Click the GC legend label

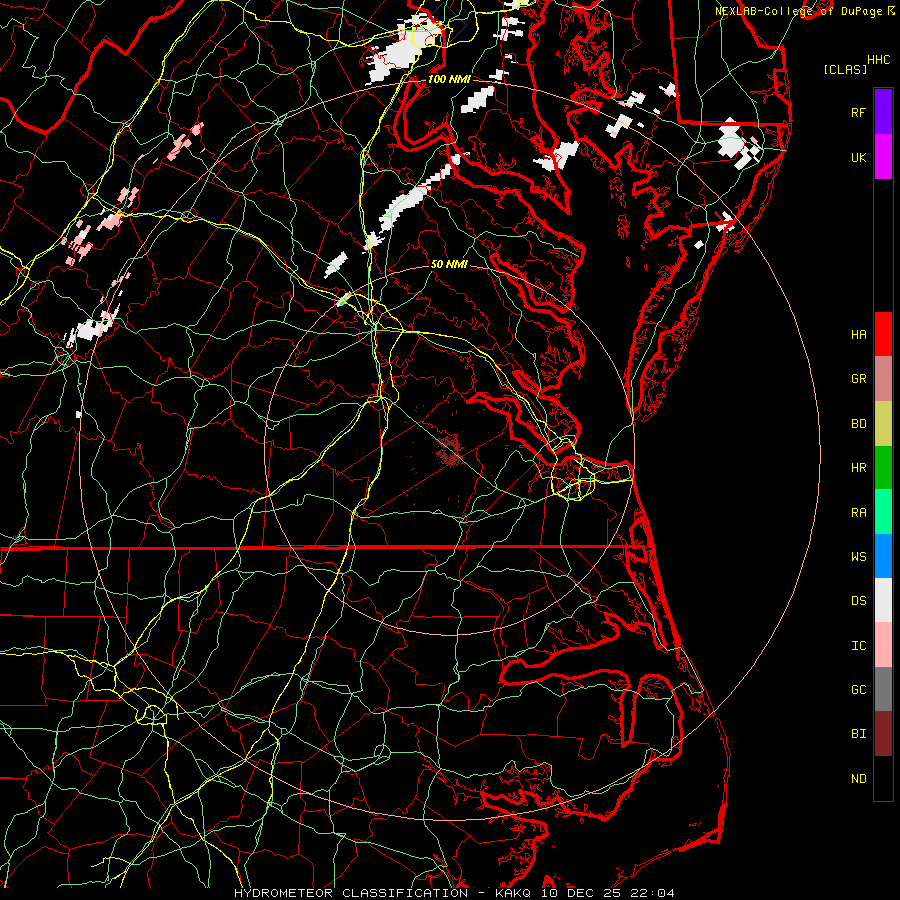[859, 689]
